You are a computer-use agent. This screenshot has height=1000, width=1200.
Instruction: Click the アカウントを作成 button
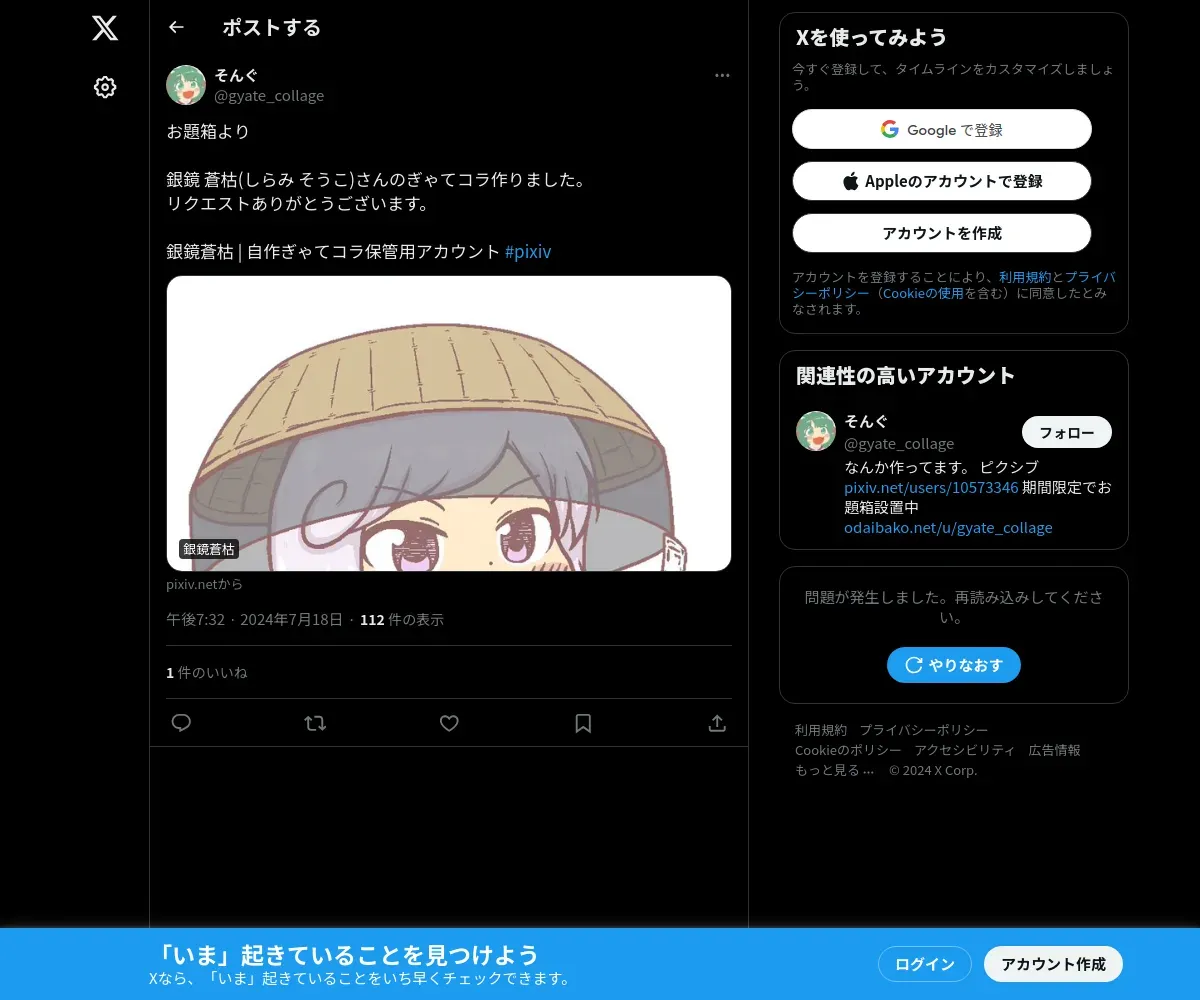click(942, 233)
